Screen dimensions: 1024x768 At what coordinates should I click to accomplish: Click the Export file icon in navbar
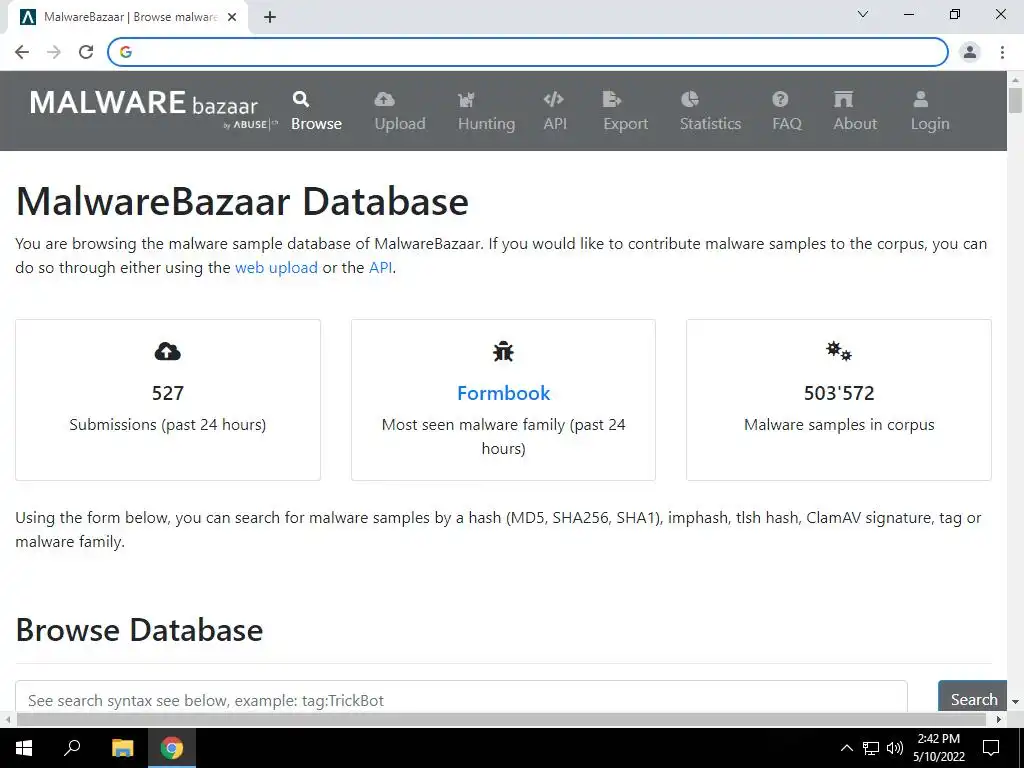click(x=612, y=99)
